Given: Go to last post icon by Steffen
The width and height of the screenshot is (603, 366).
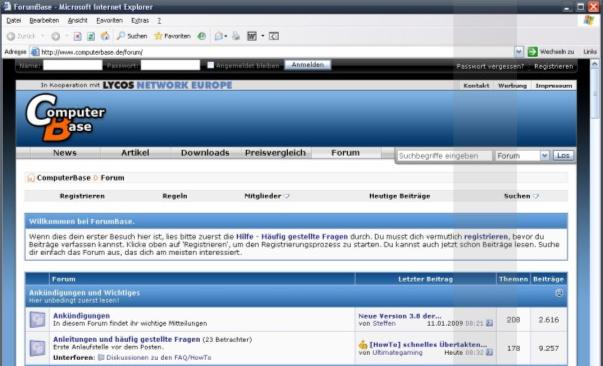Looking at the screenshot, I should point(489,323).
